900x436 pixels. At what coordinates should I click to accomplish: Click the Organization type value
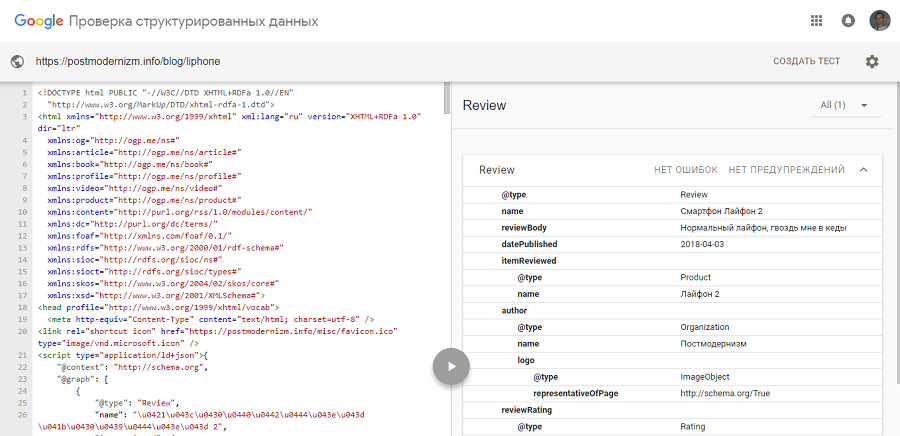click(x=704, y=328)
